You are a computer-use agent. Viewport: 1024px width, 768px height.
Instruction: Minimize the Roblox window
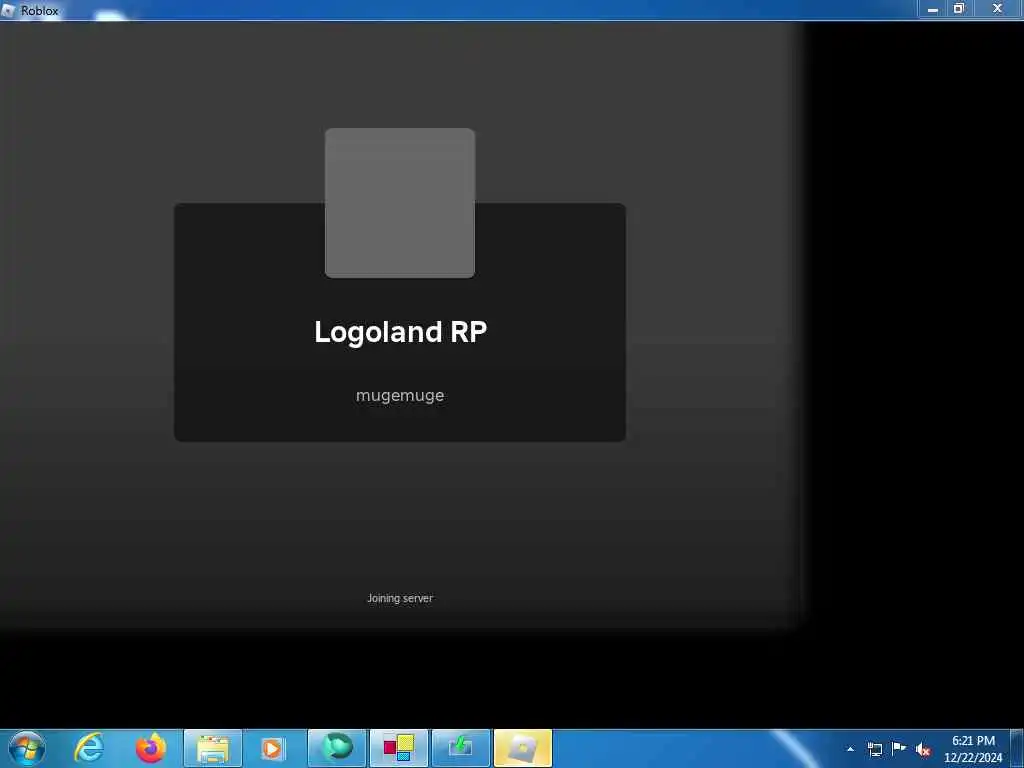(933, 8)
